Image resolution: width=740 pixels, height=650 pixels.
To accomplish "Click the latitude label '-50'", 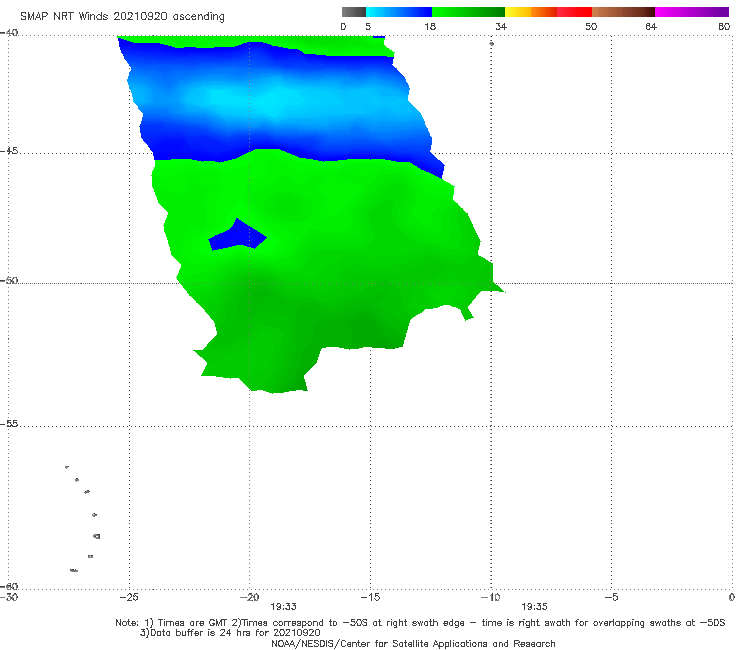I will click(x=9, y=280).
